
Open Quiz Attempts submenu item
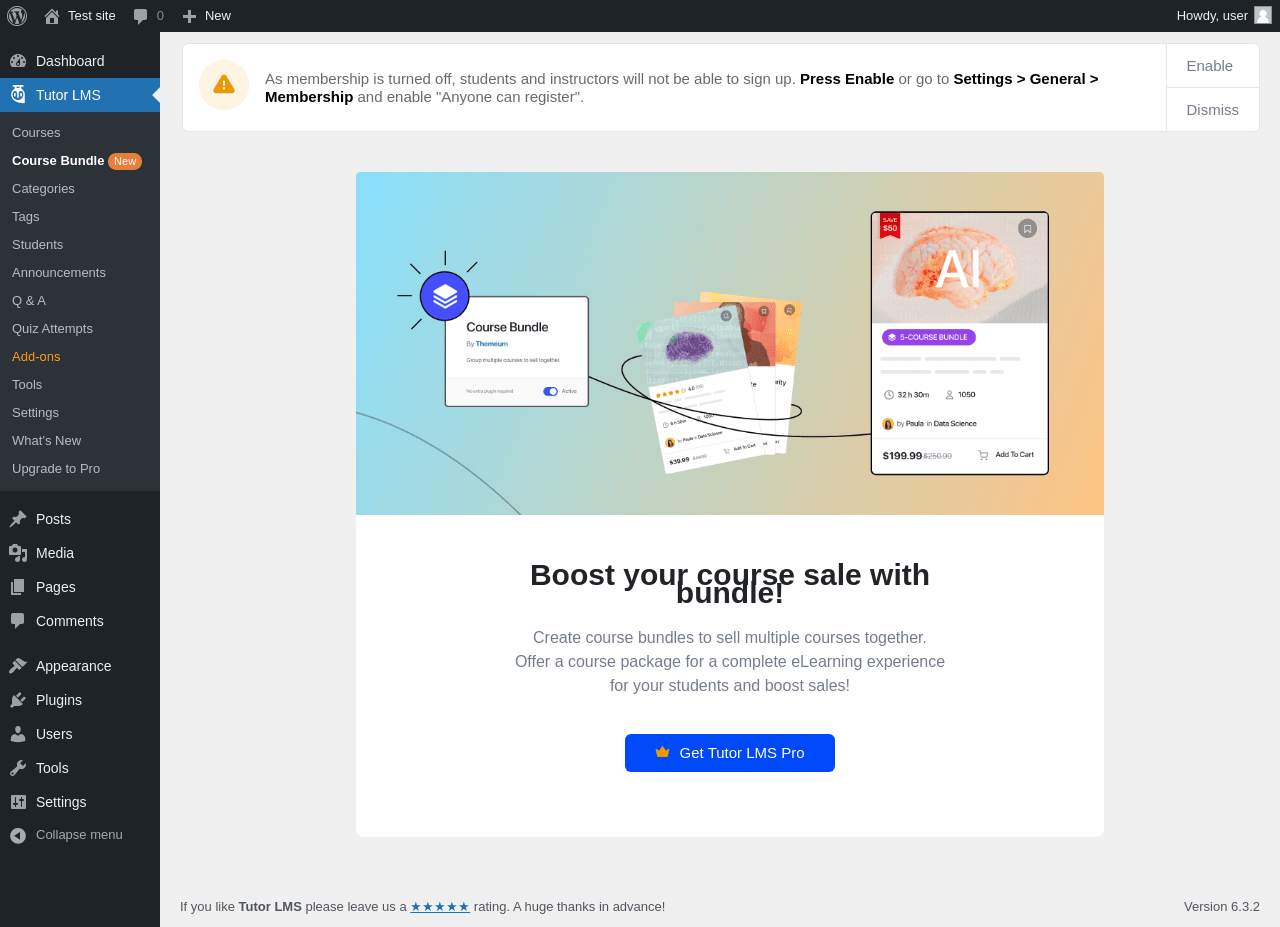pos(52,328)
